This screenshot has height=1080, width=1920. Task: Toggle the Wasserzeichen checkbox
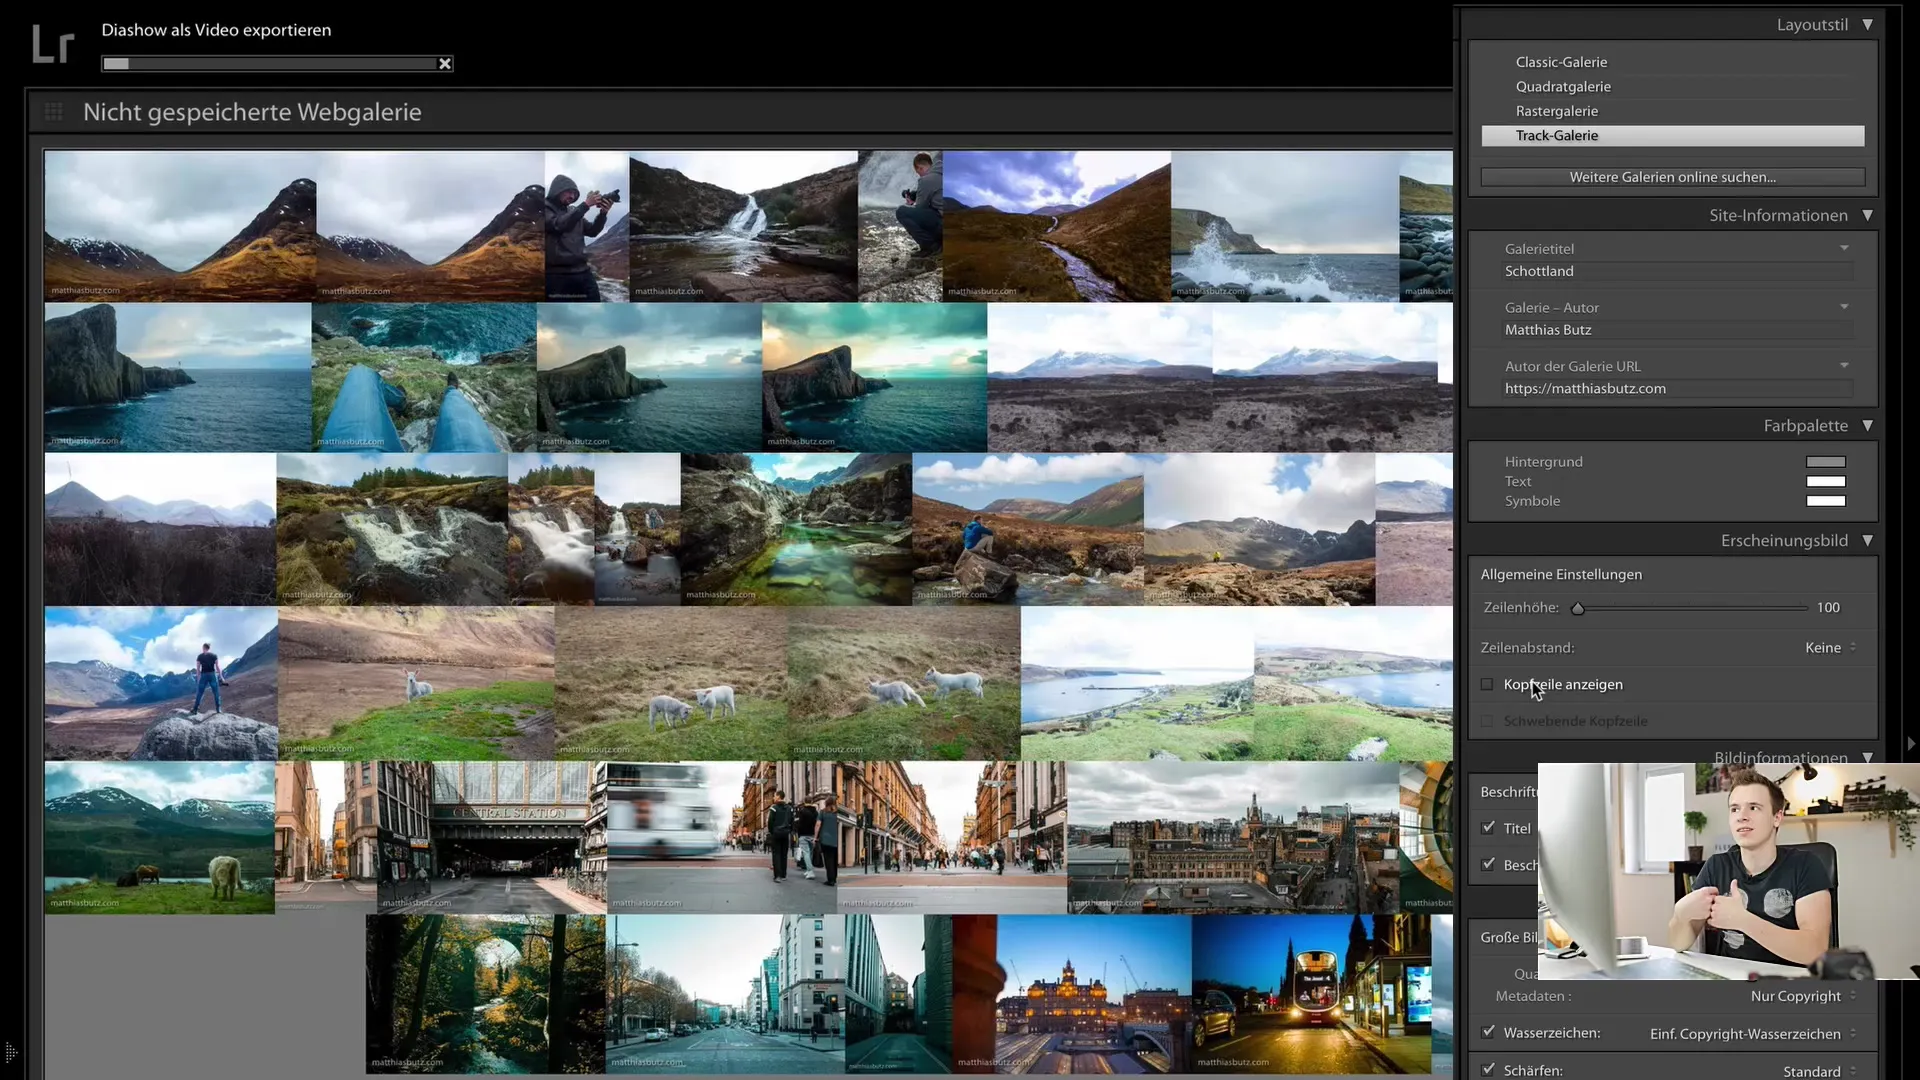1488,1032
